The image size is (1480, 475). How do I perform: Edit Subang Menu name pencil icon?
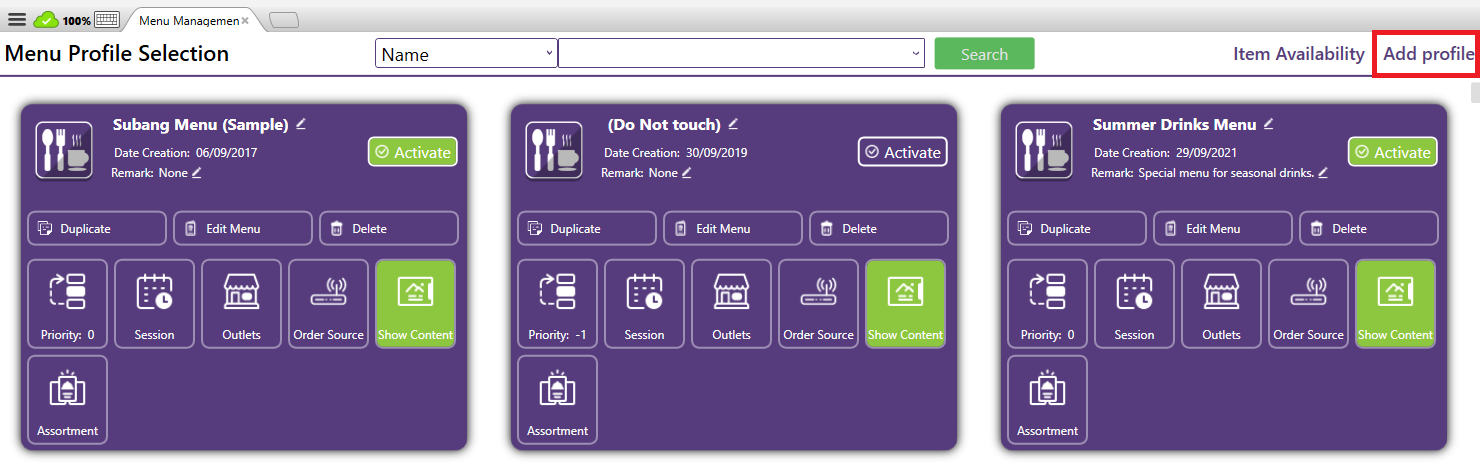tap(301, 124)
